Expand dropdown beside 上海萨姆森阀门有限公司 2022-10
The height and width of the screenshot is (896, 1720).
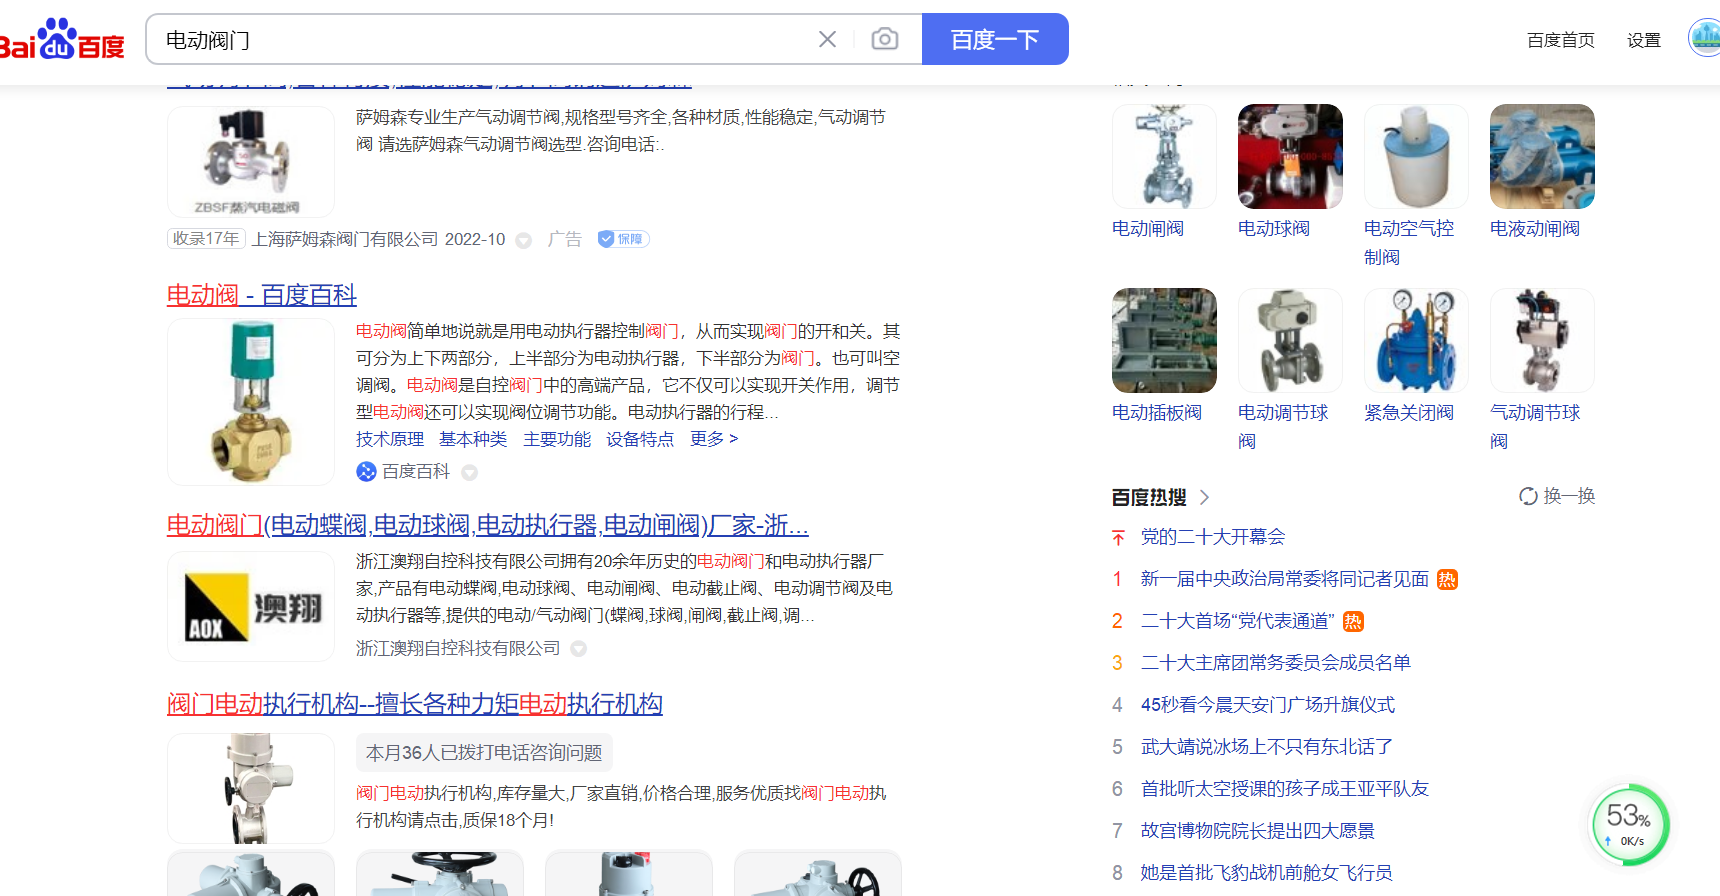tap(523, 240)
